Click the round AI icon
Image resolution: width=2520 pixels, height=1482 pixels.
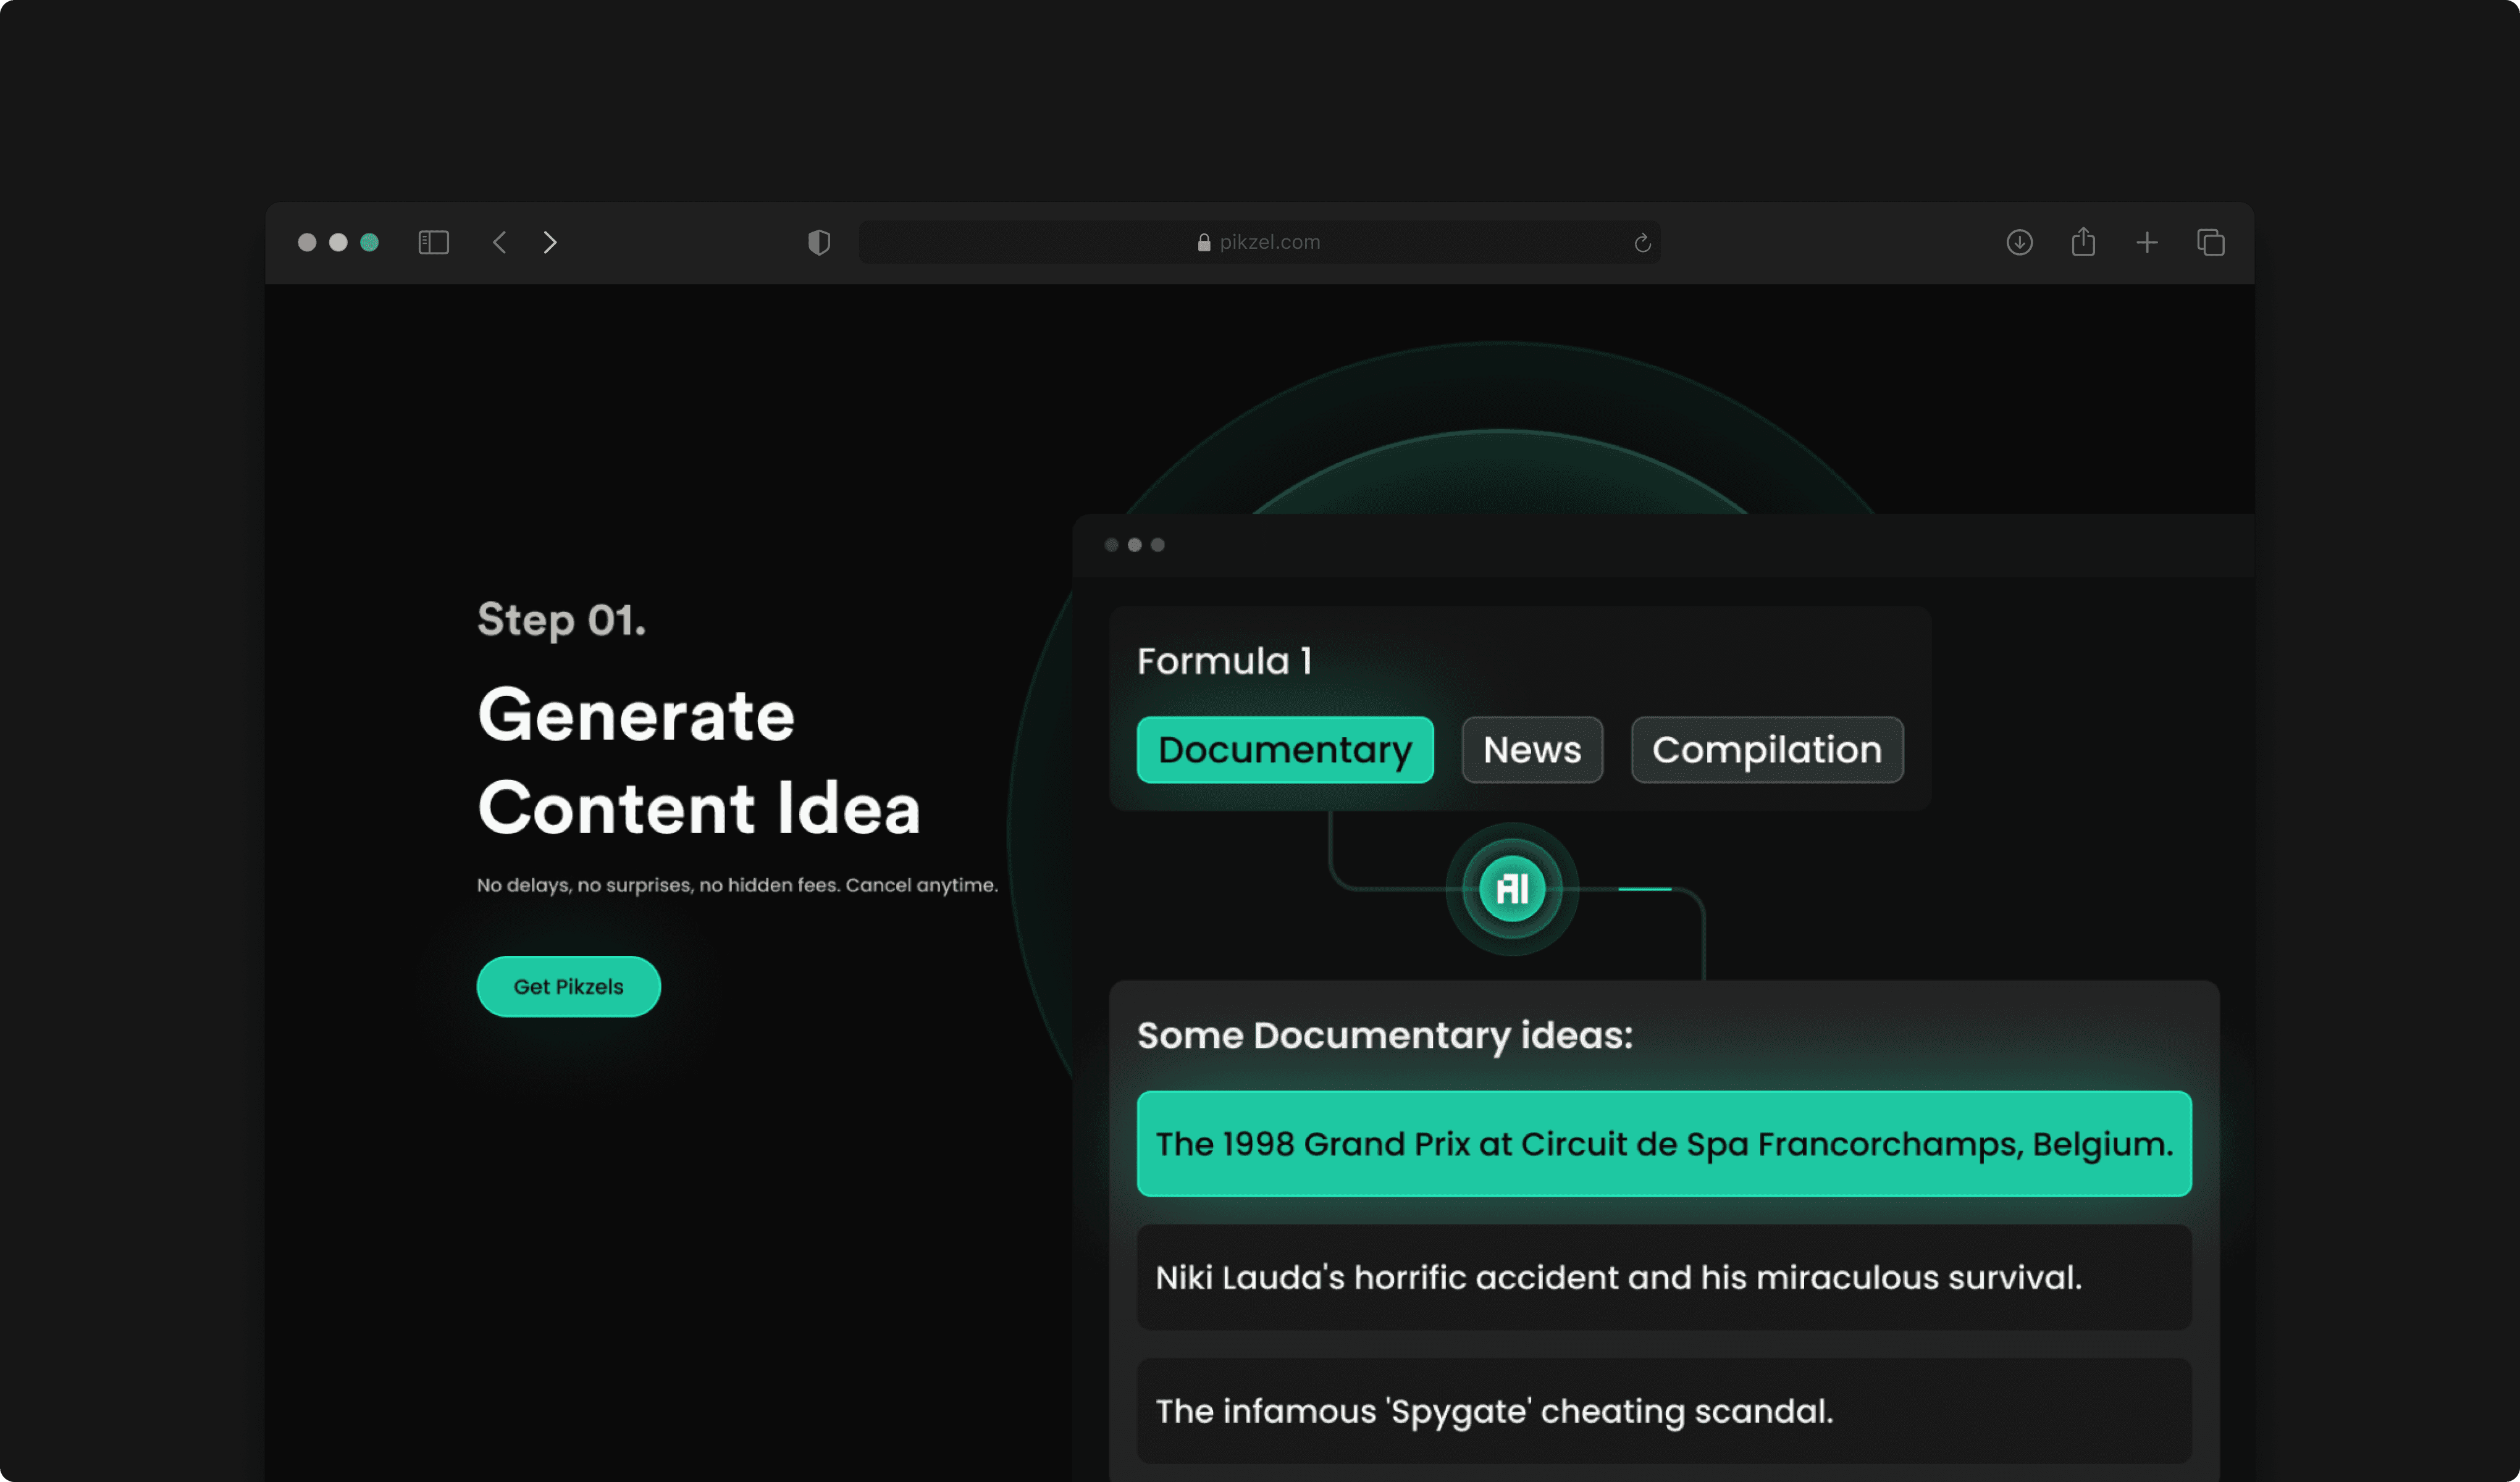coord(1512,889)
